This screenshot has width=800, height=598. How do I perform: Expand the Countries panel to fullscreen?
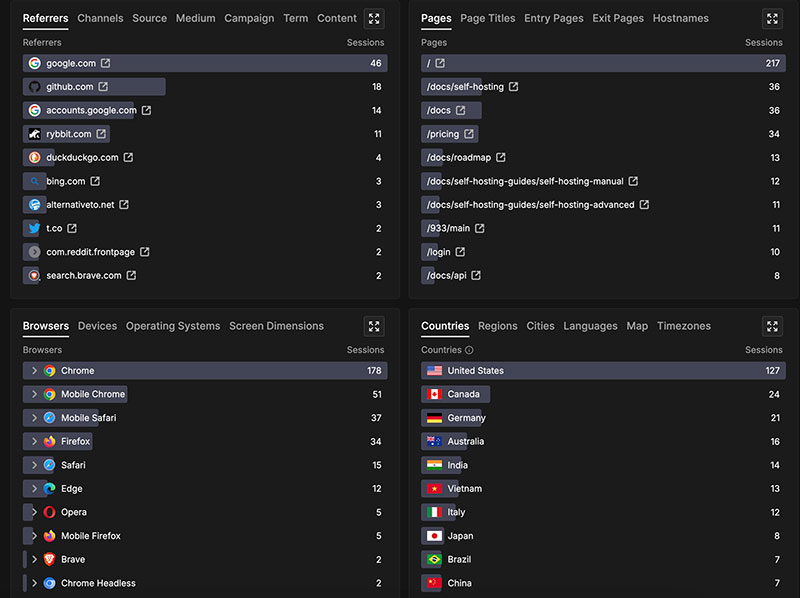coord(772,327)
